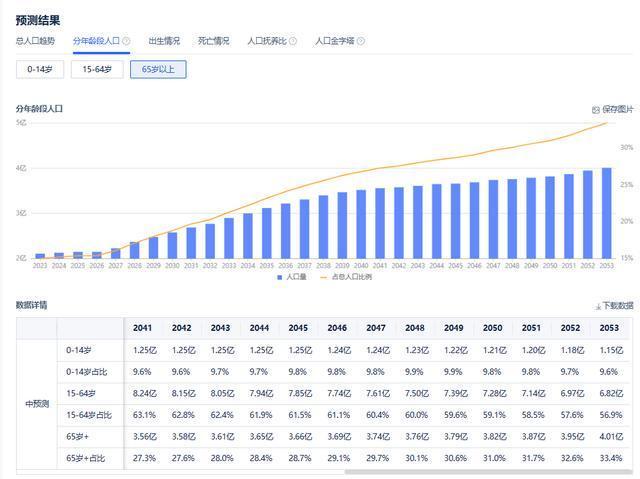This screenshot has width=640, height=479.
Task: Click the 2041 column header in table
Action: pos(142,328)
